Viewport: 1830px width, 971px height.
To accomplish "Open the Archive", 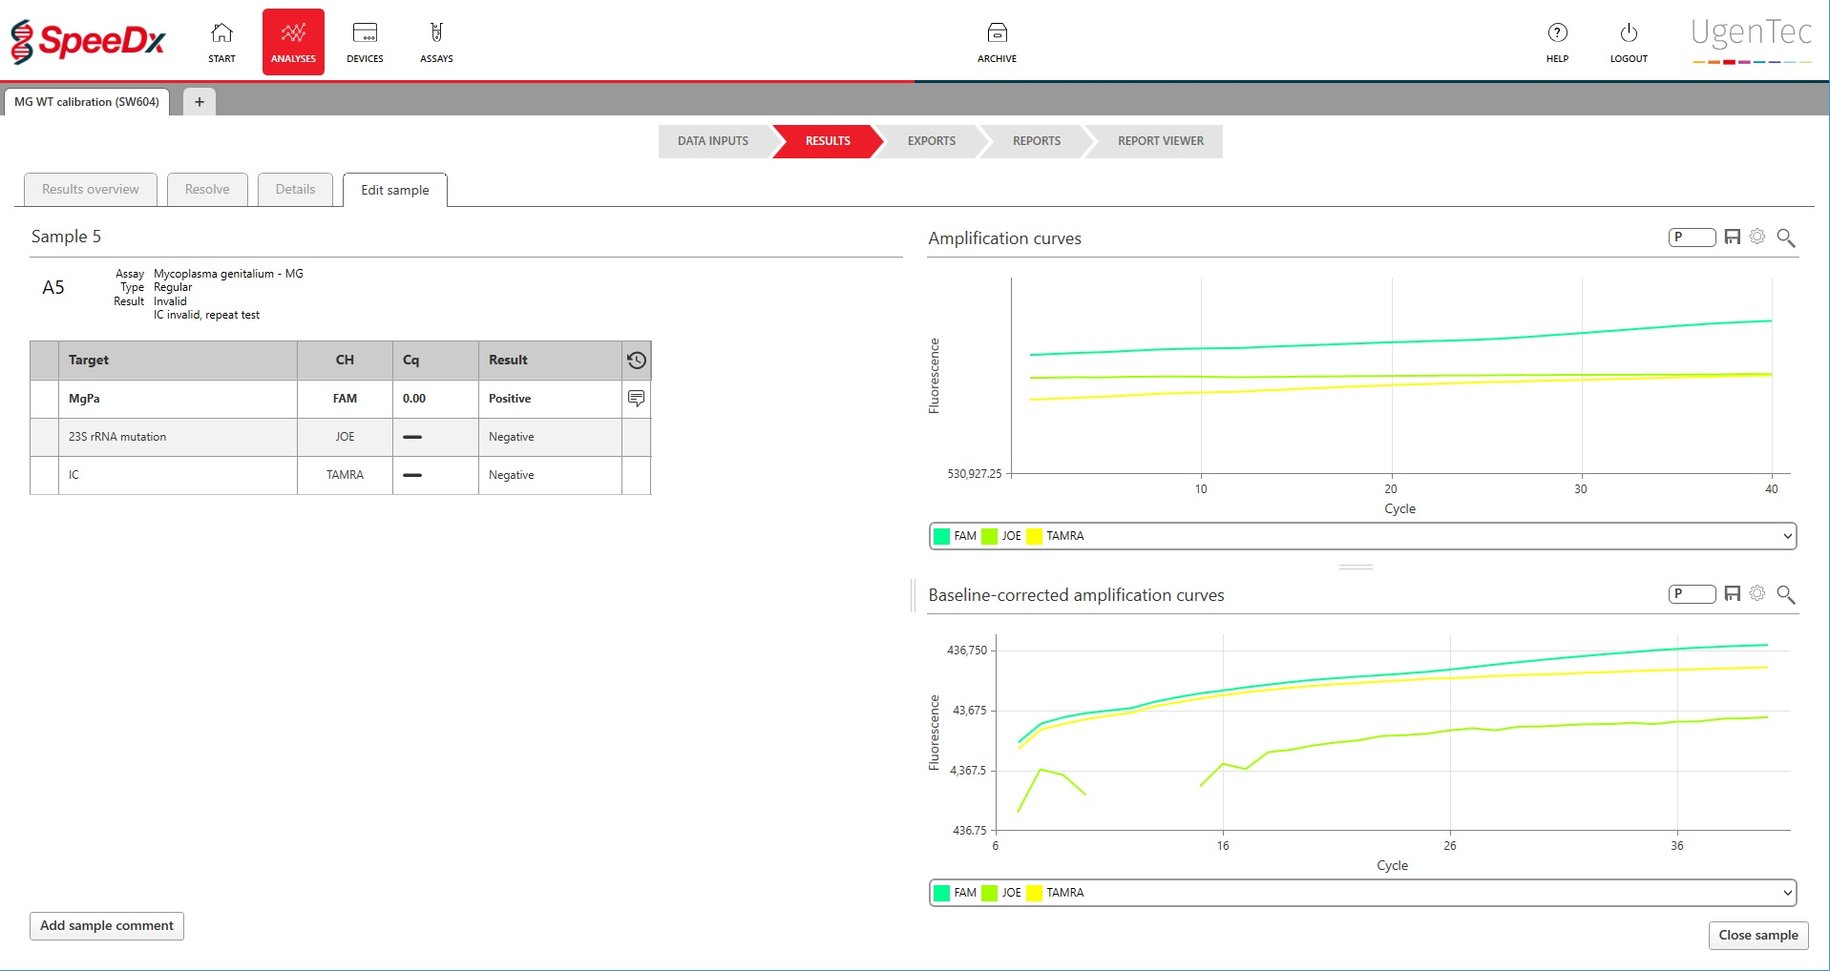I will click(996, 40).
